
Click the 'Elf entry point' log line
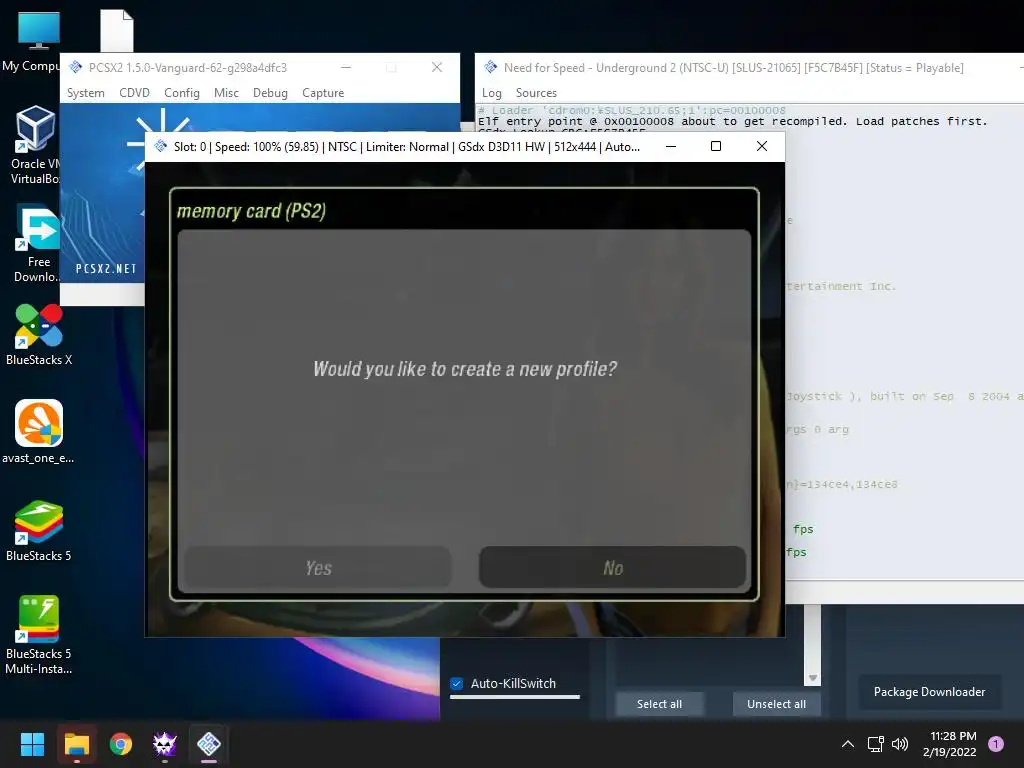coord(732,121)
